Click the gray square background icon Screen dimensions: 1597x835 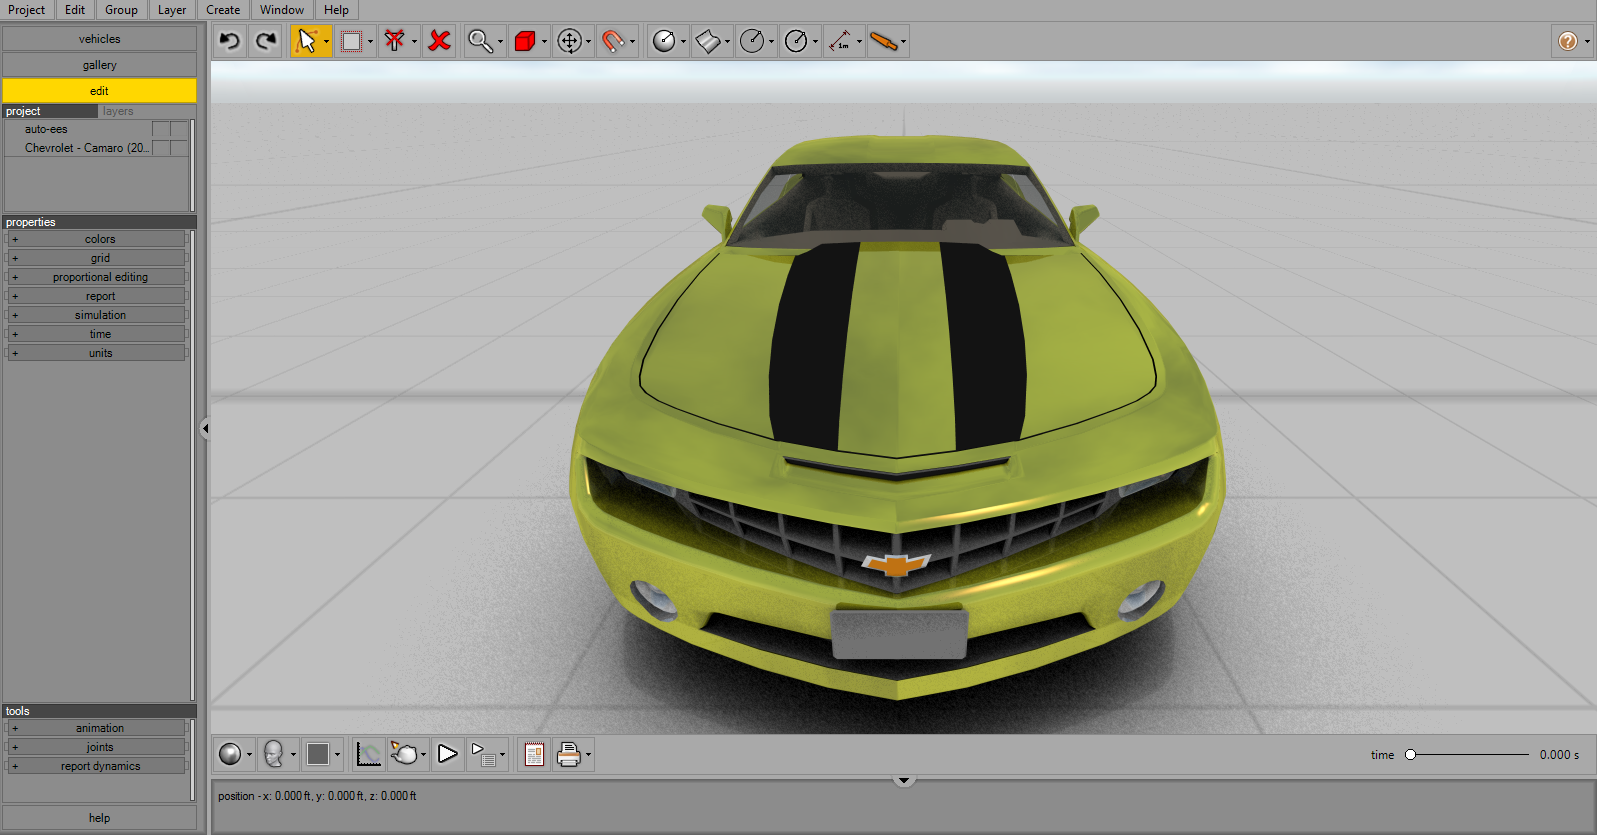pos(318,754)
